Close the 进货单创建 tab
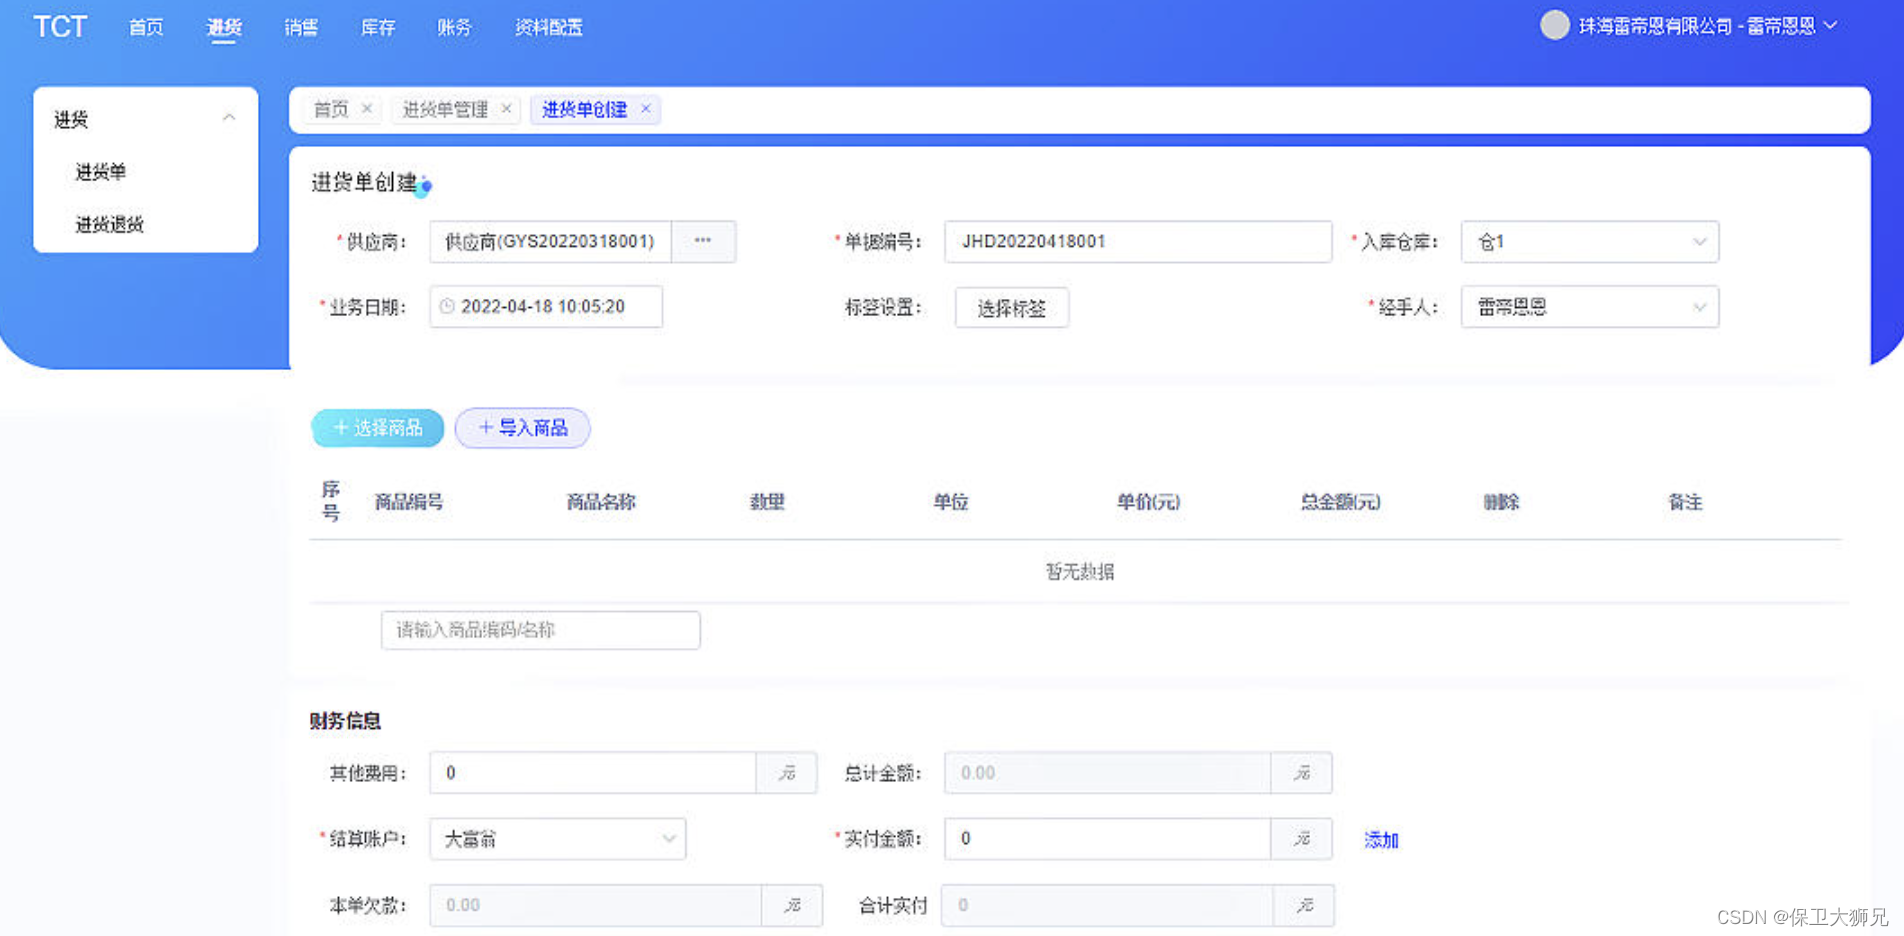 [646, 108]
